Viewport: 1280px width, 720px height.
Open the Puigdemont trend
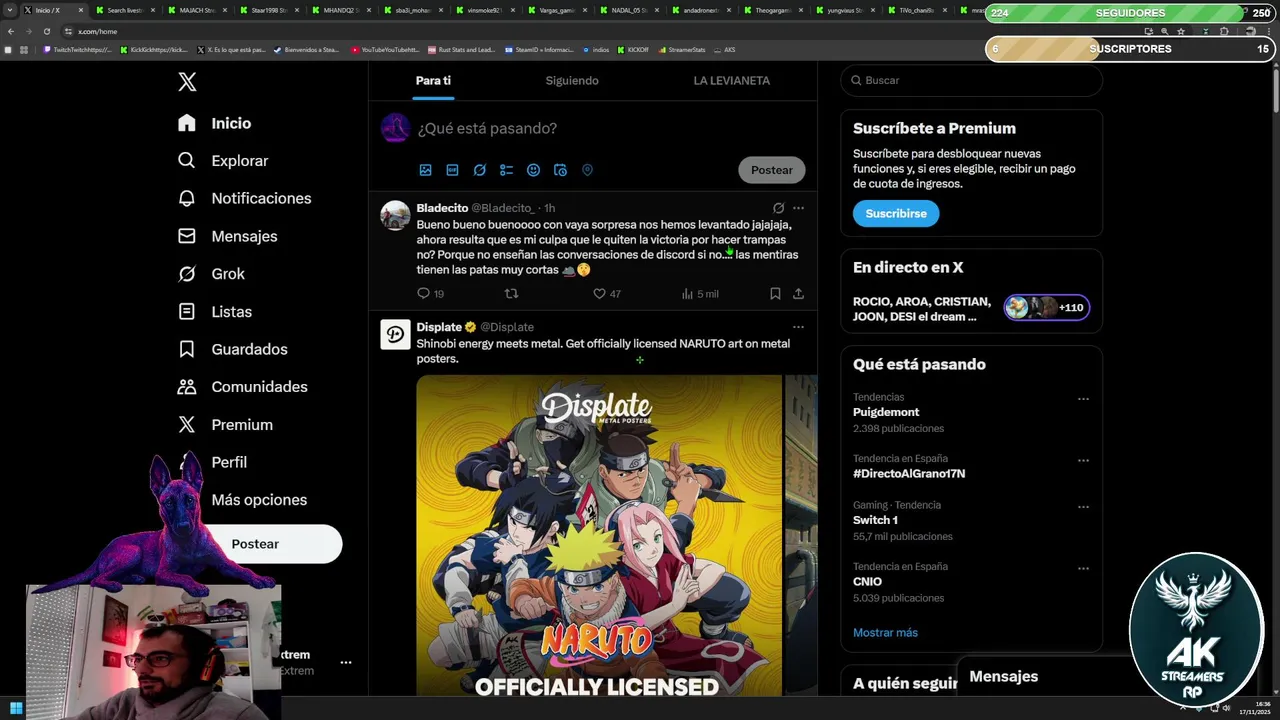(886, 412)
